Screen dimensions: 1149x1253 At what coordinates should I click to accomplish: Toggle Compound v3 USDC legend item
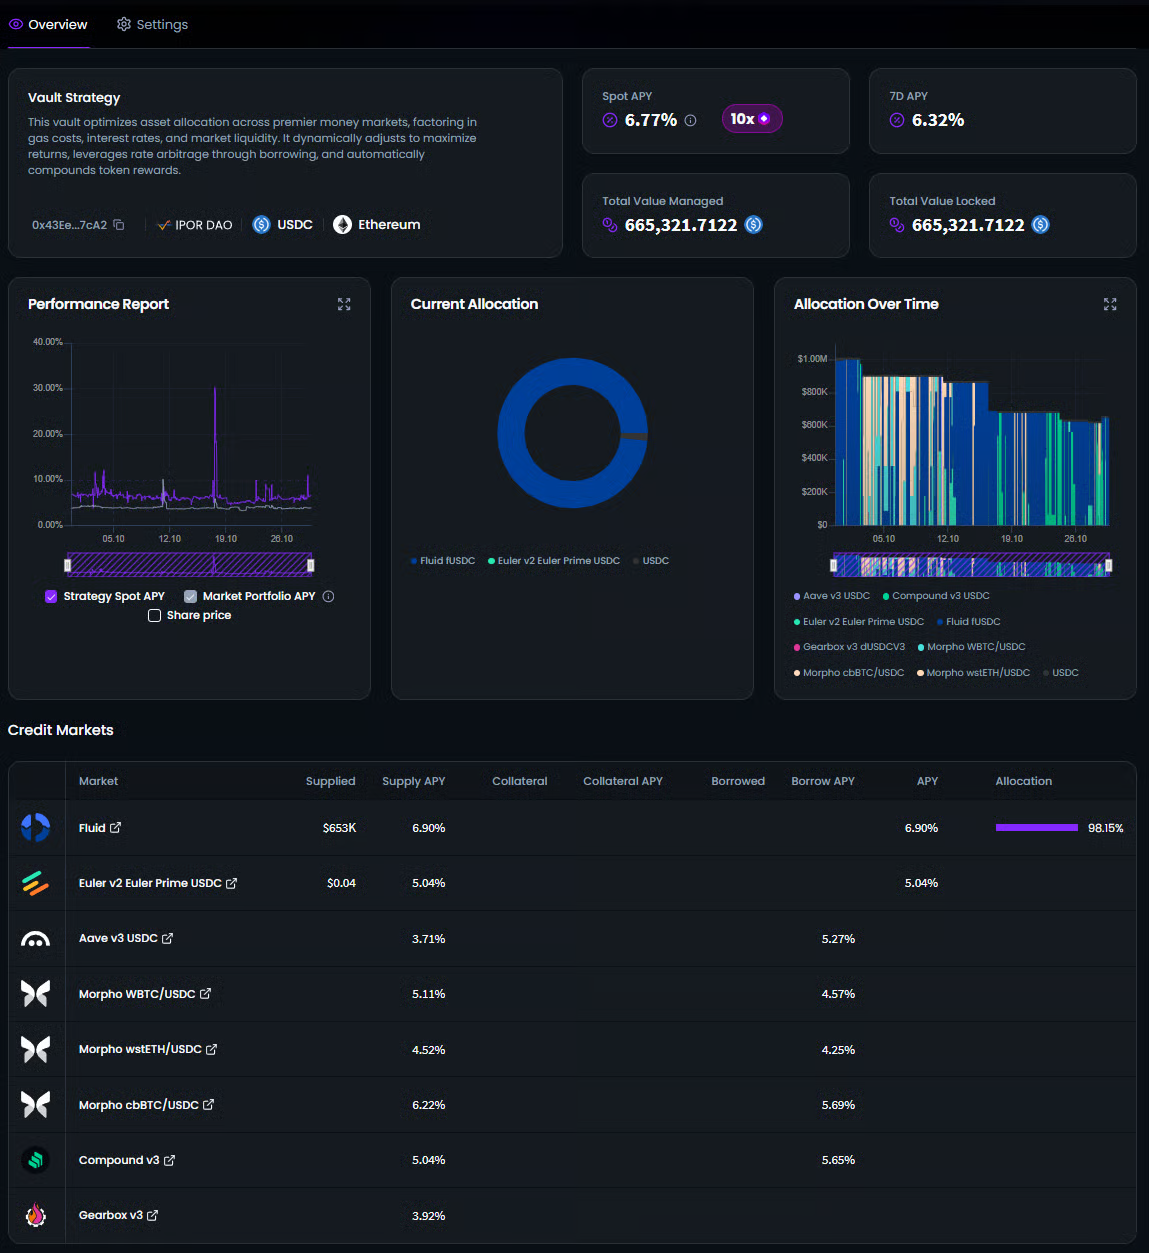click(x=935, y=596)
